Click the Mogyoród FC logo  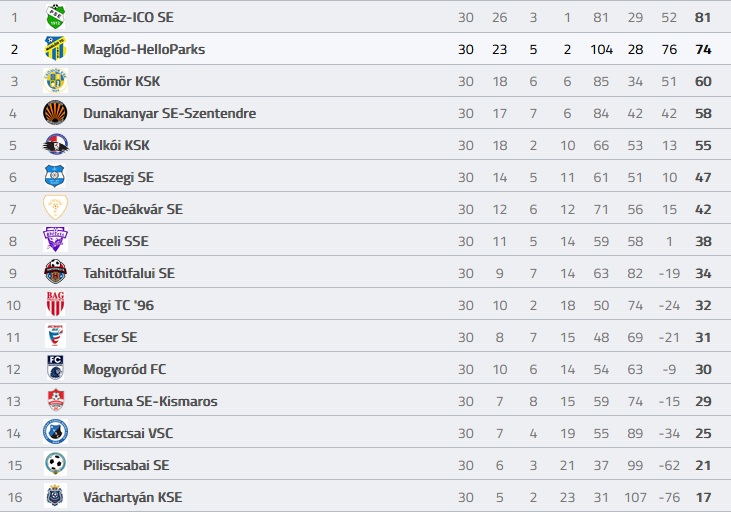click(55, 368)
